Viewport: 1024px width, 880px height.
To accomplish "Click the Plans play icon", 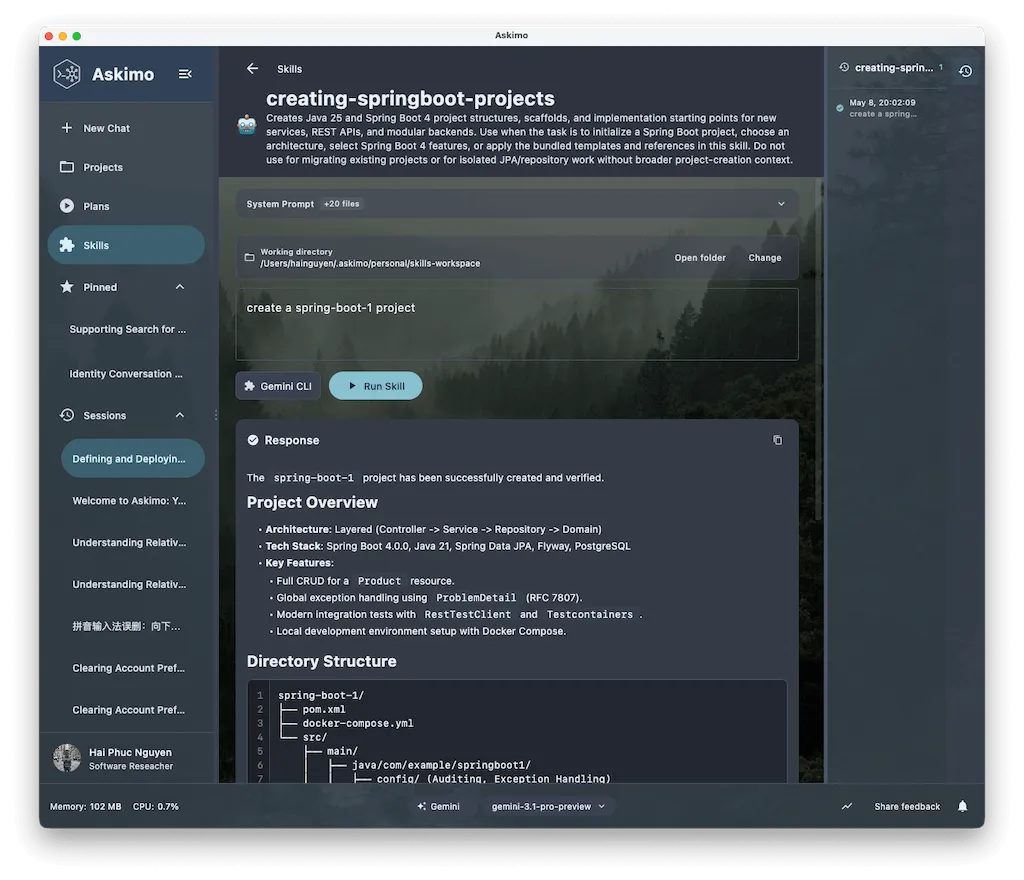I will coord(67,206).
